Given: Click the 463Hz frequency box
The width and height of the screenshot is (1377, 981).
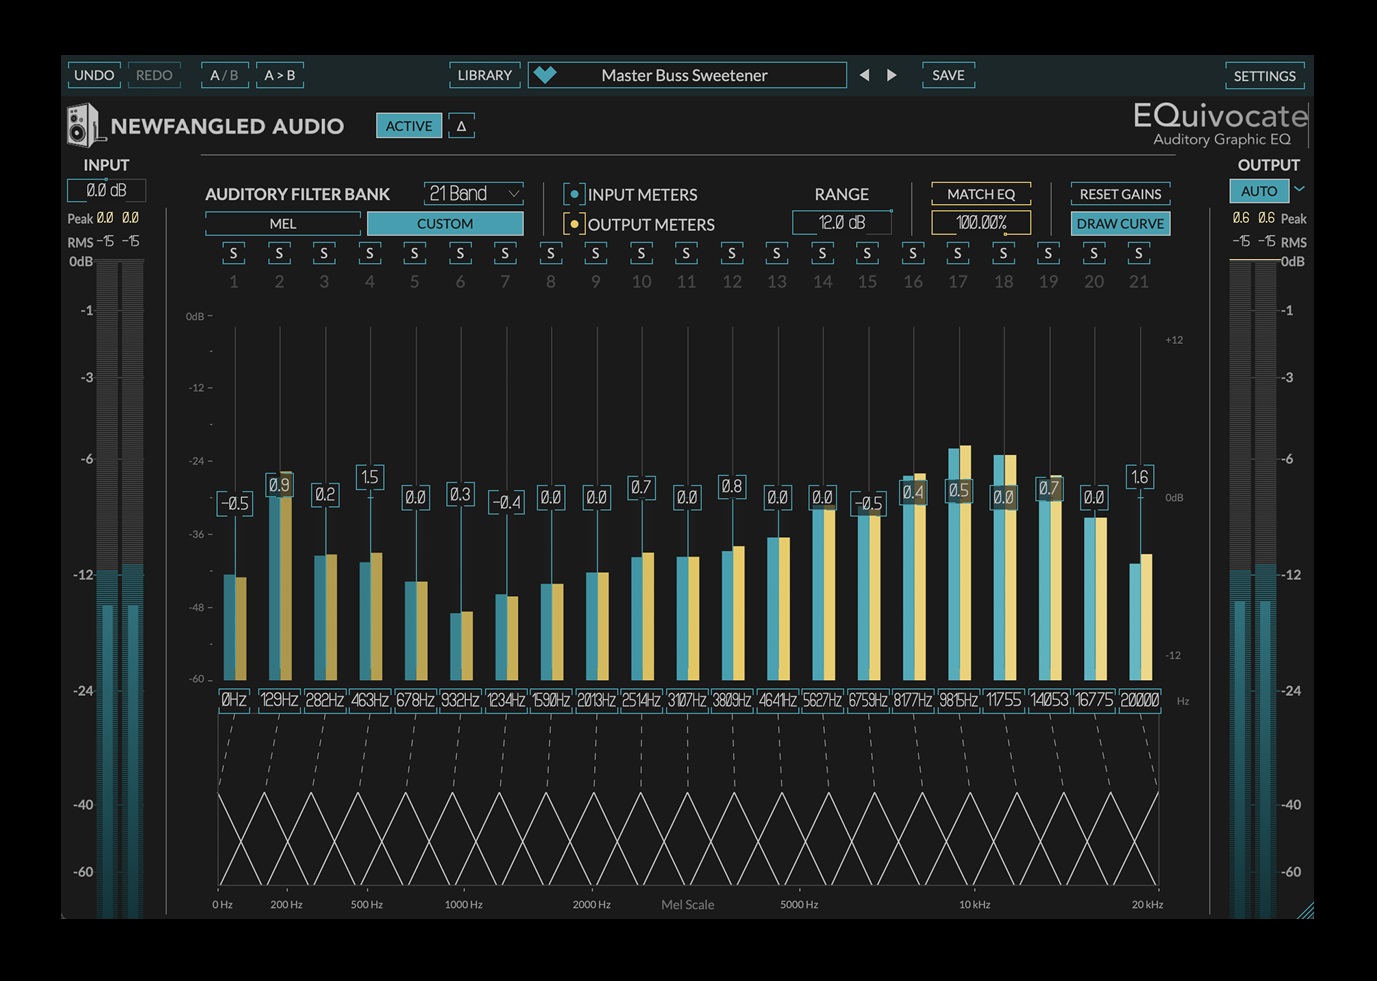Looking at the screenshot, I should (370, 701).
